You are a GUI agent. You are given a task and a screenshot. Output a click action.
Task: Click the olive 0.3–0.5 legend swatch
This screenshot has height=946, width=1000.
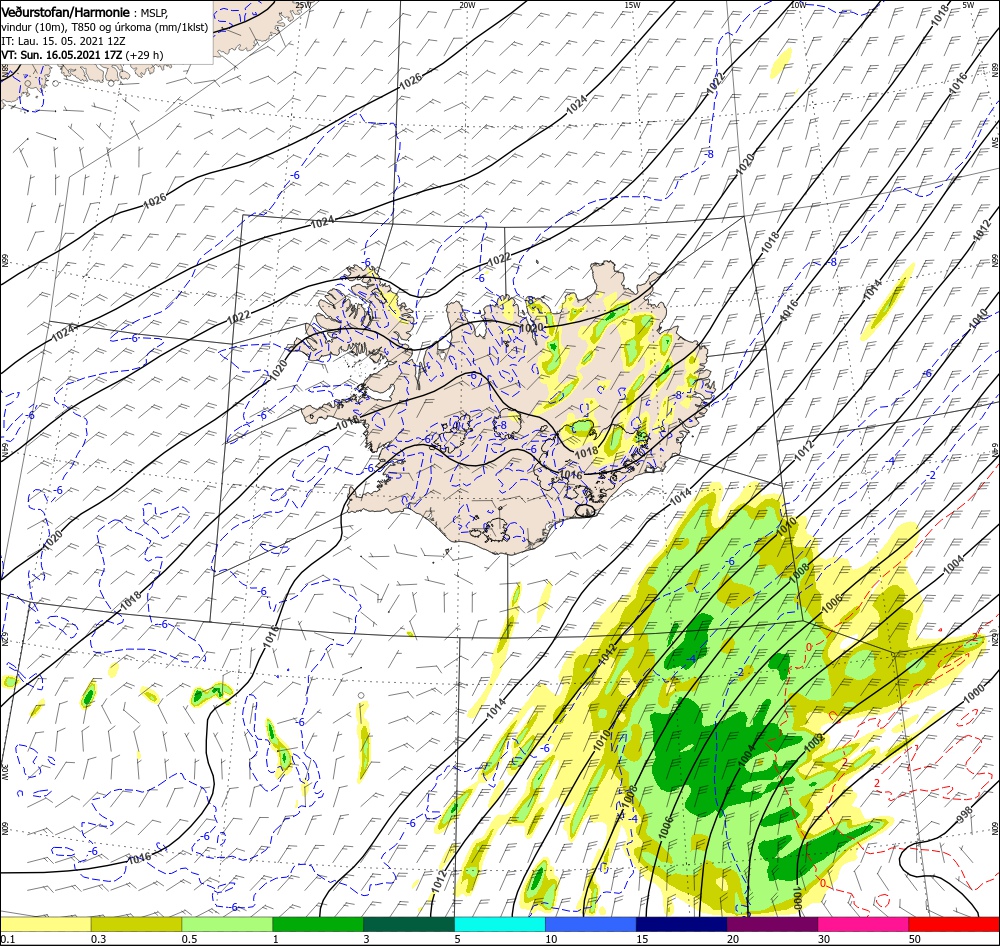point(136,924)
